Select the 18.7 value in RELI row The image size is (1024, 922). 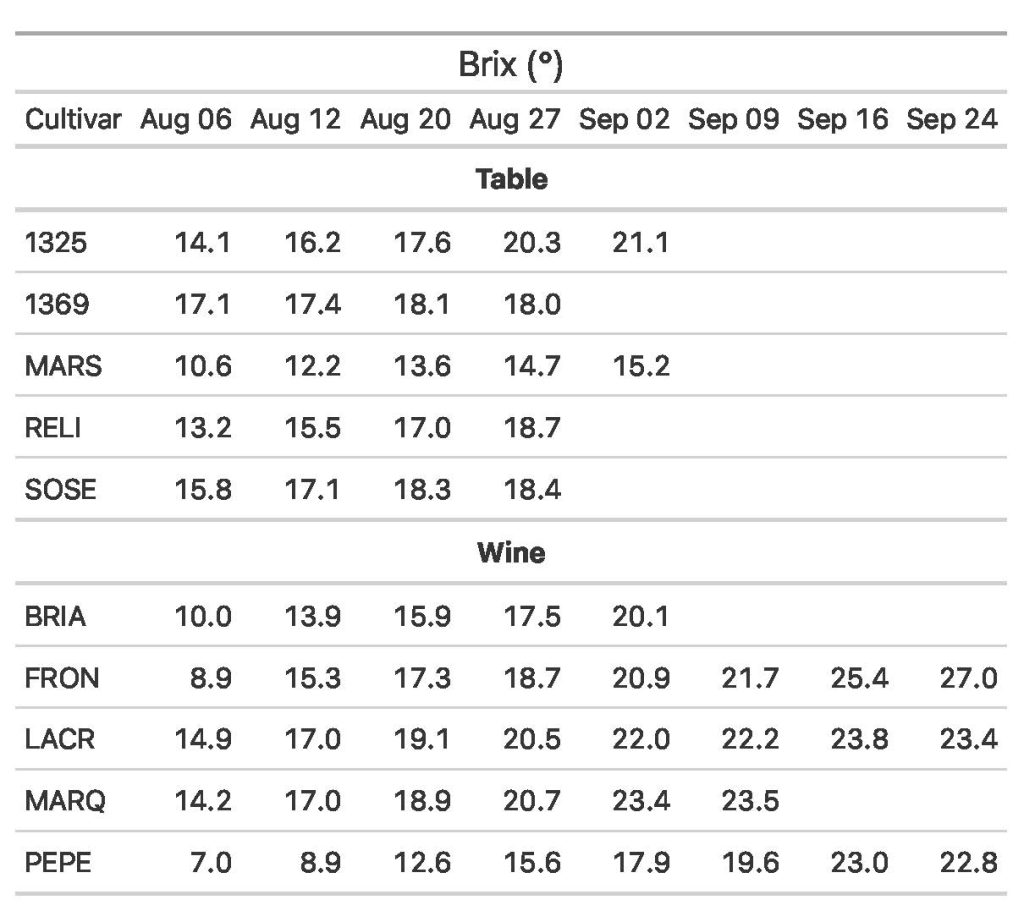532,428
